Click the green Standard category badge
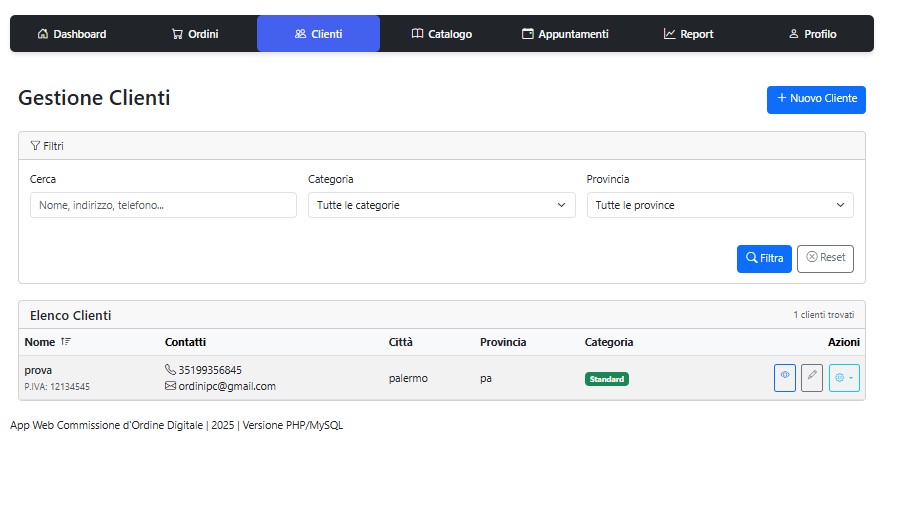Viewport: 919px width, 525px height. tap(606, 379)
